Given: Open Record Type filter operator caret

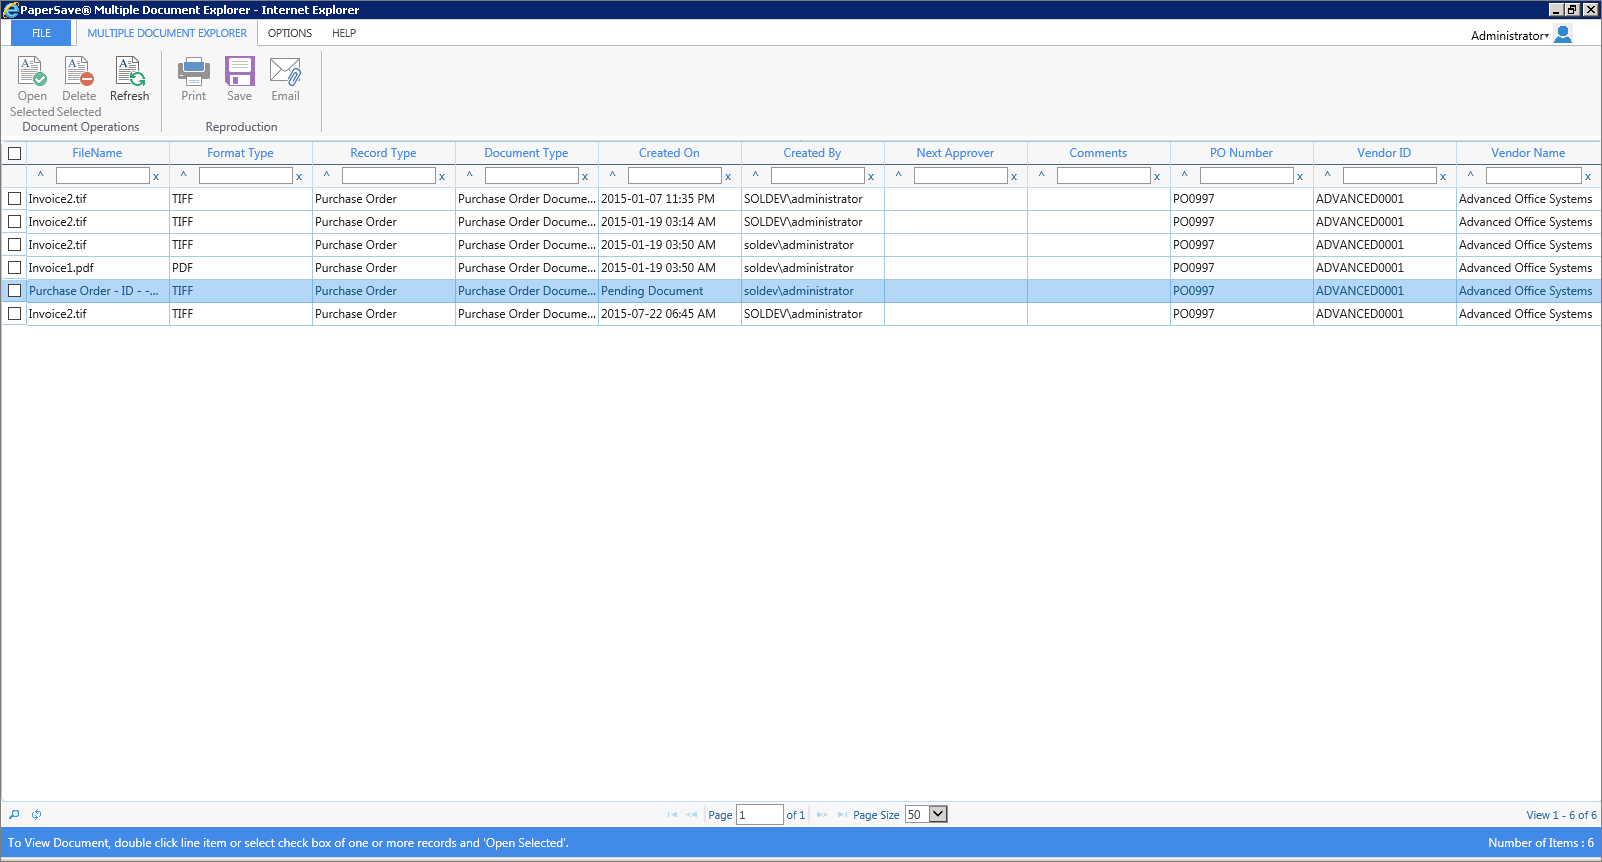Looking at the screenshot, I should point(327,175).
